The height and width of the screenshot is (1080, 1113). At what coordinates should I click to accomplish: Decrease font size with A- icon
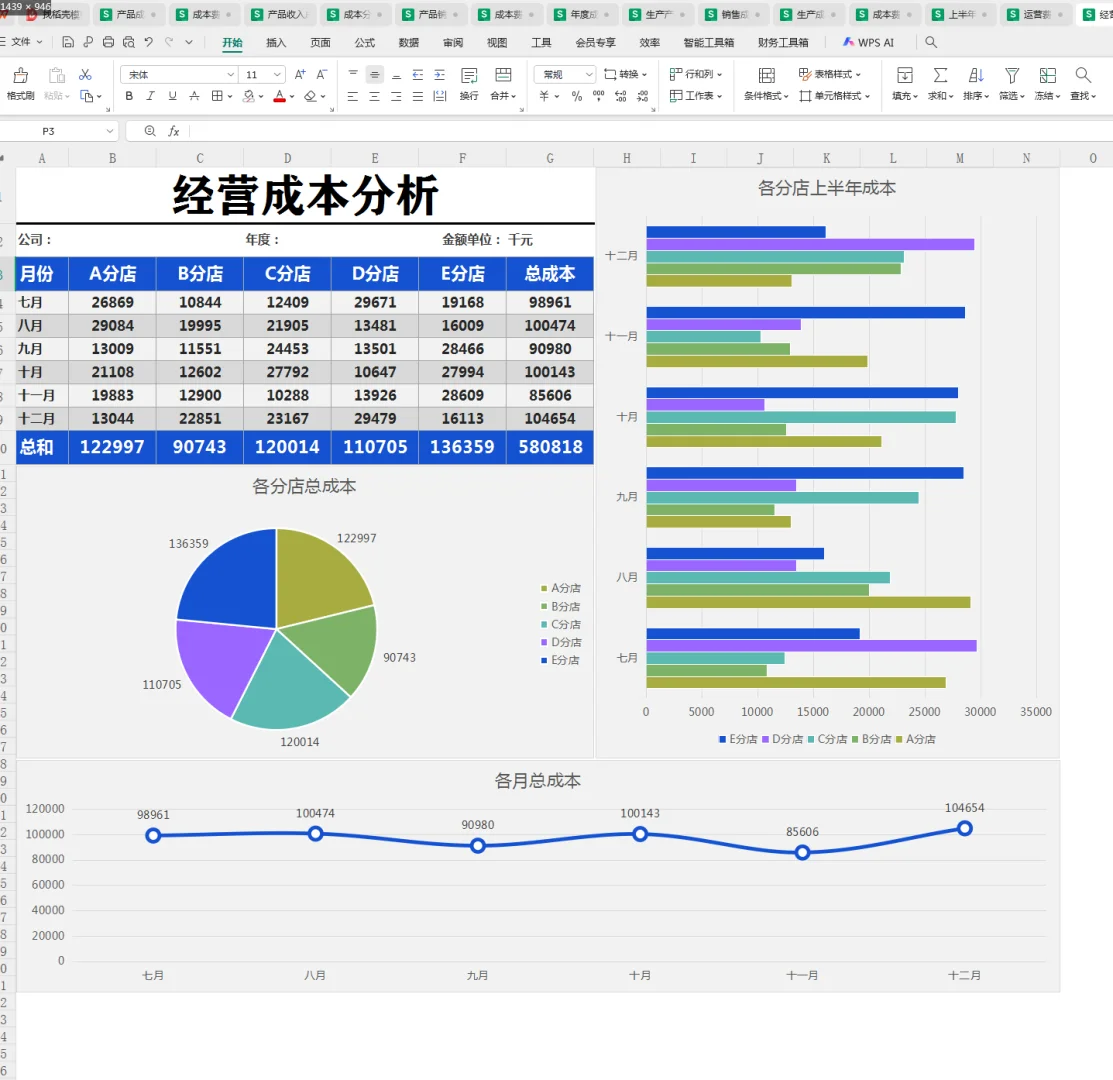point(322,75)
